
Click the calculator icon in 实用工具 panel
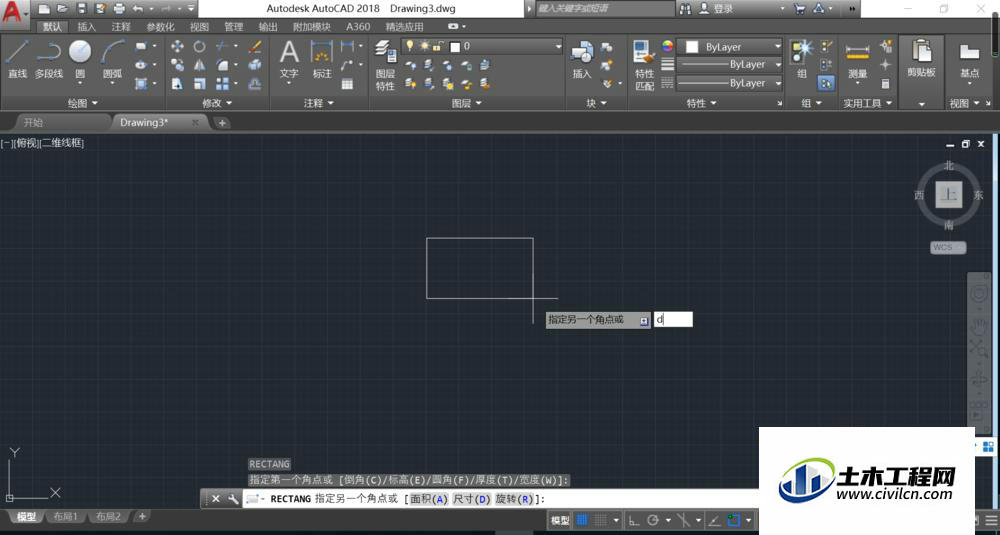[885, 84]
